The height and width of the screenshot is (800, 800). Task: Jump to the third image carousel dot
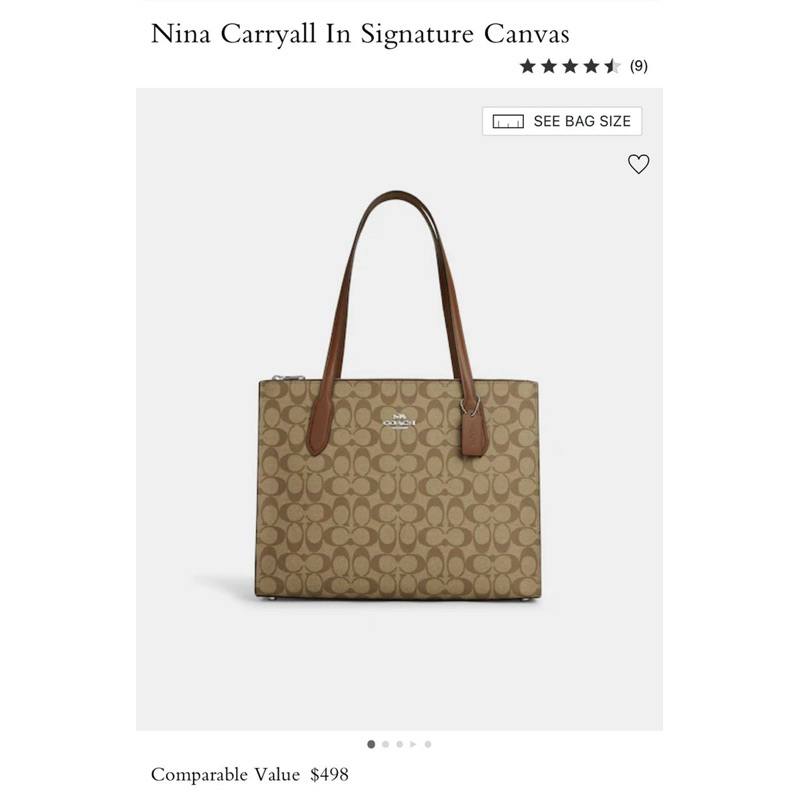(x=399, y=744)
